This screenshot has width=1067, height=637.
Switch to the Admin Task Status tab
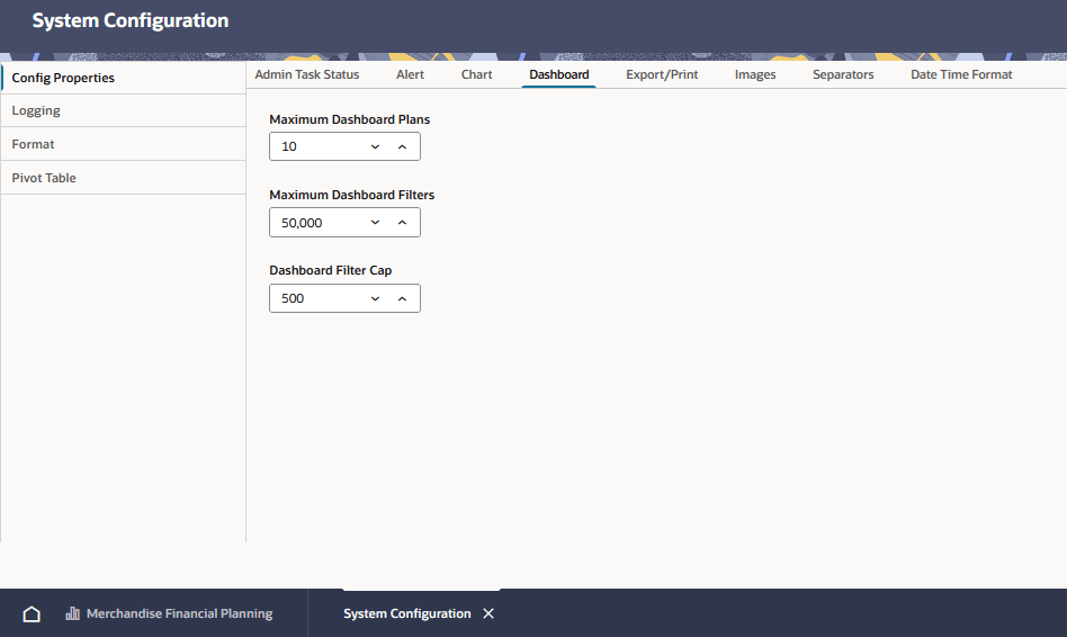(307, 75)
